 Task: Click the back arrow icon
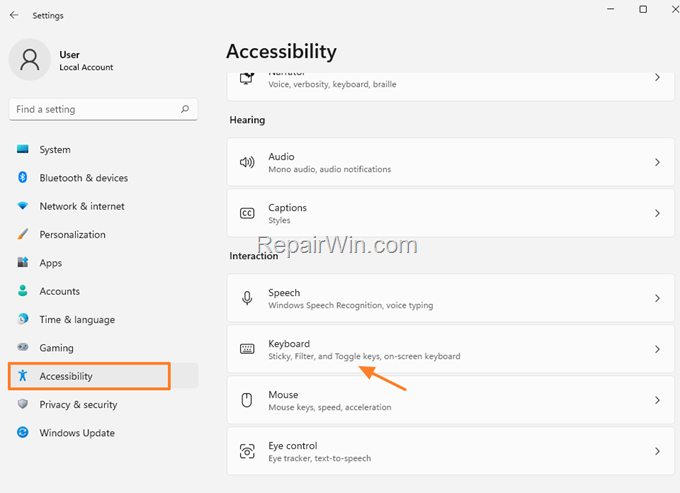14,15
